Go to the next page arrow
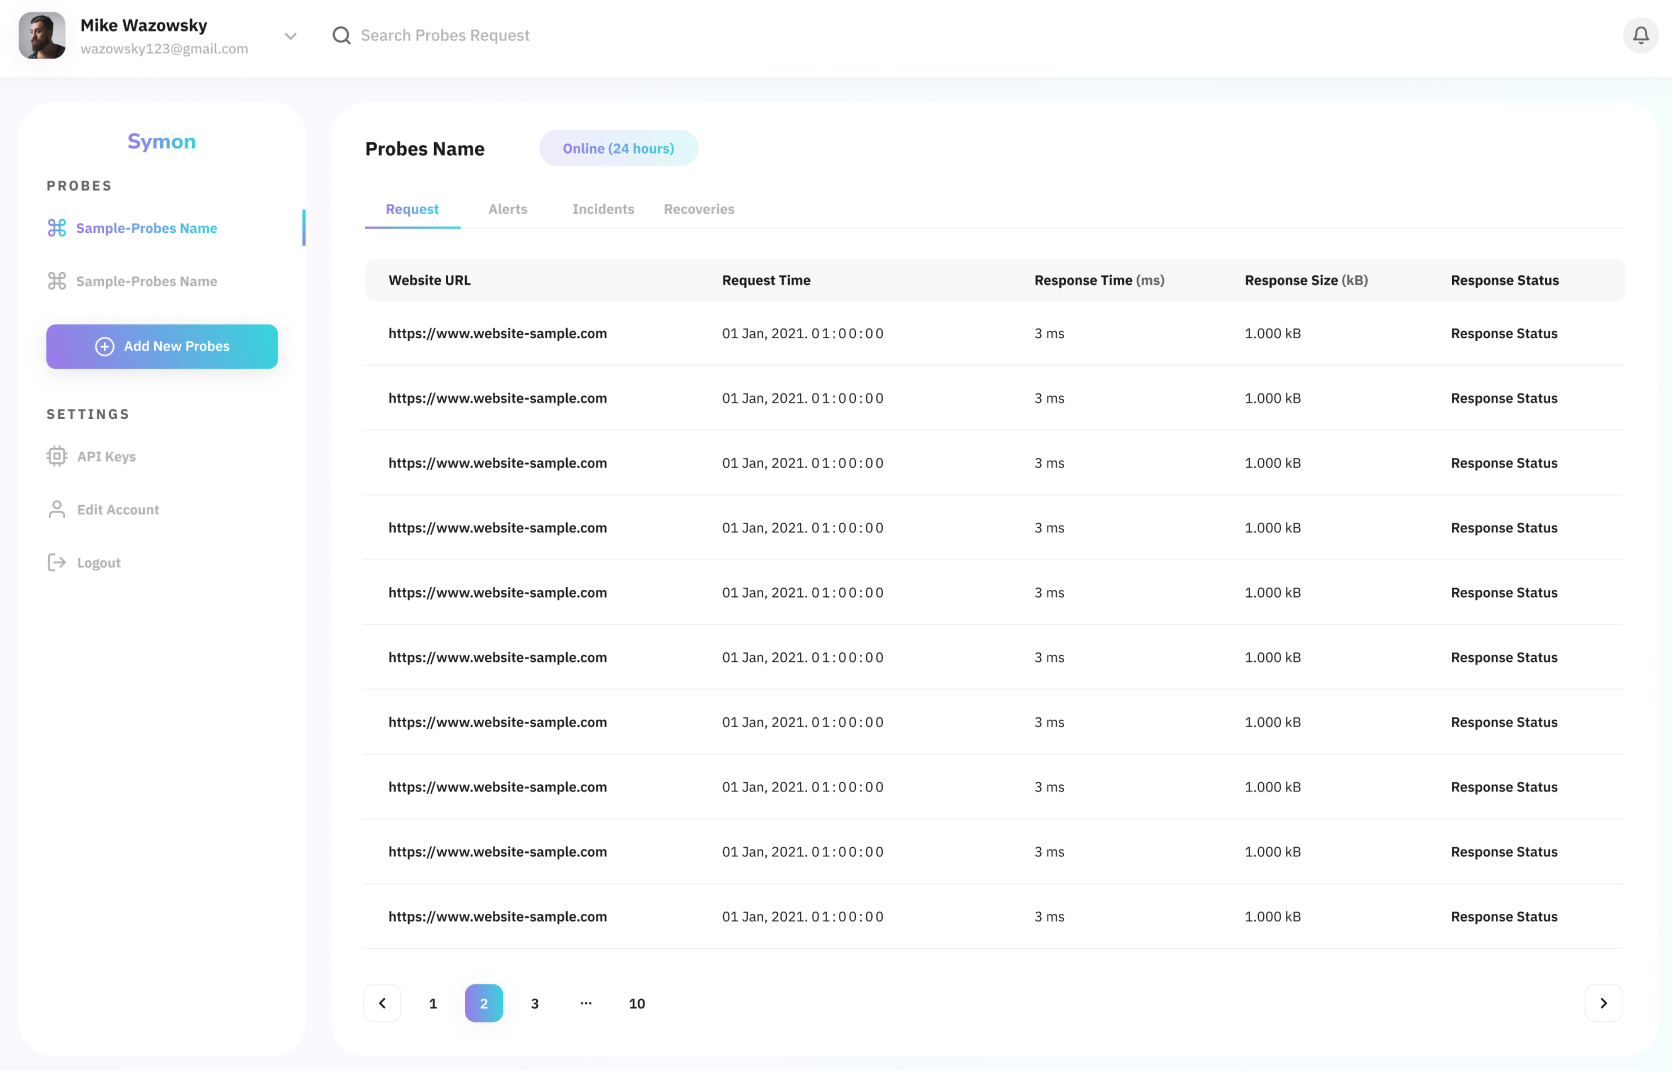 [1603, 1003]
